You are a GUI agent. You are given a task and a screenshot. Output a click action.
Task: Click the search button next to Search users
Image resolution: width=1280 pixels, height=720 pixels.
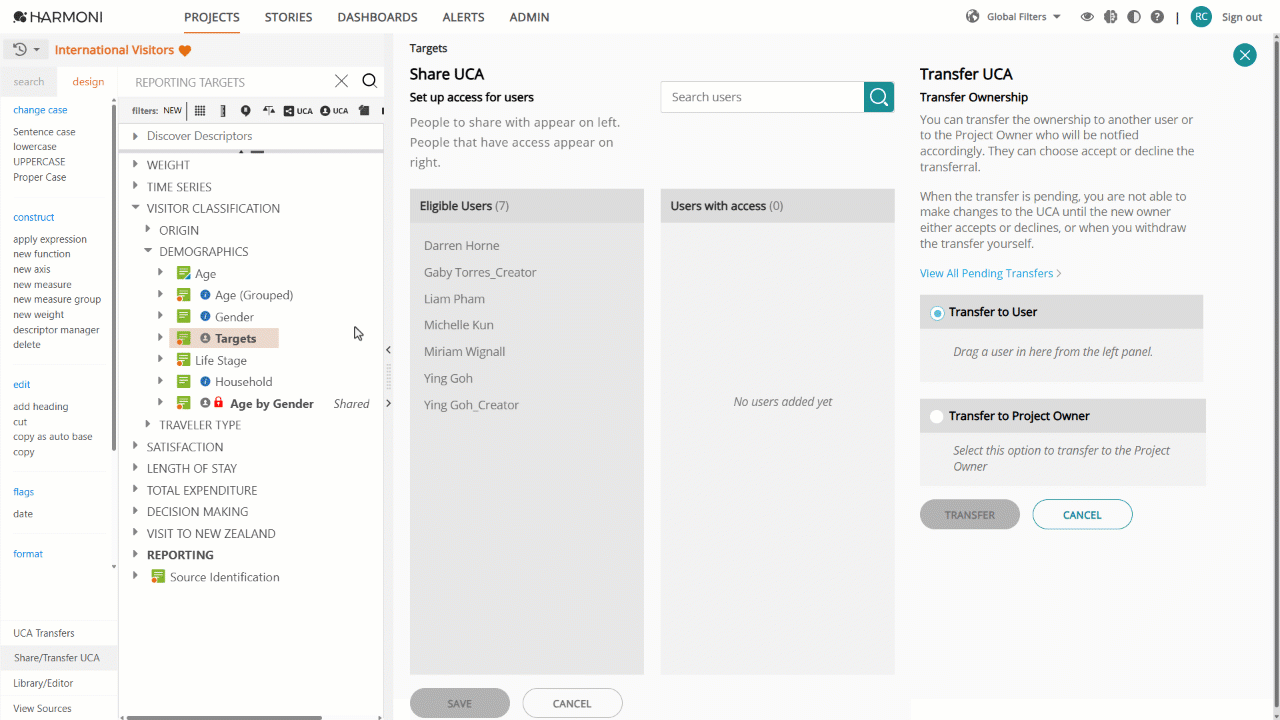pos(879,97)
